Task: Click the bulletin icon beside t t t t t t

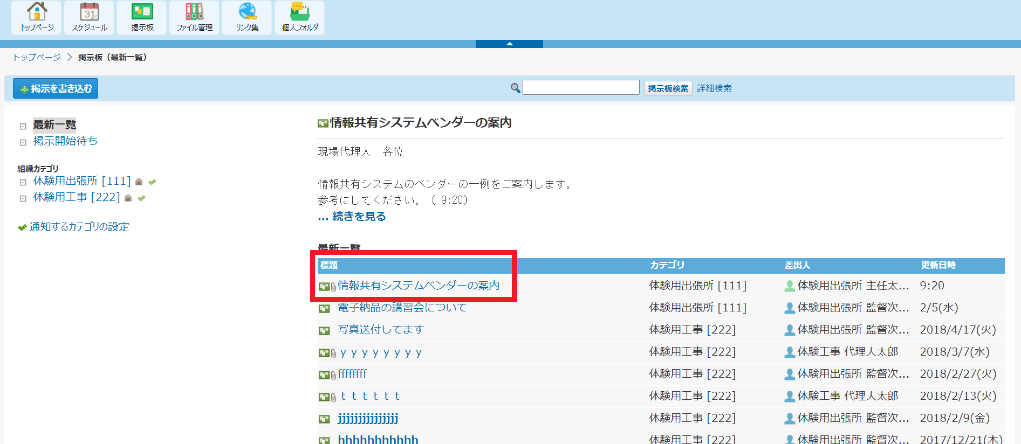Action: (x=324, y=396)
